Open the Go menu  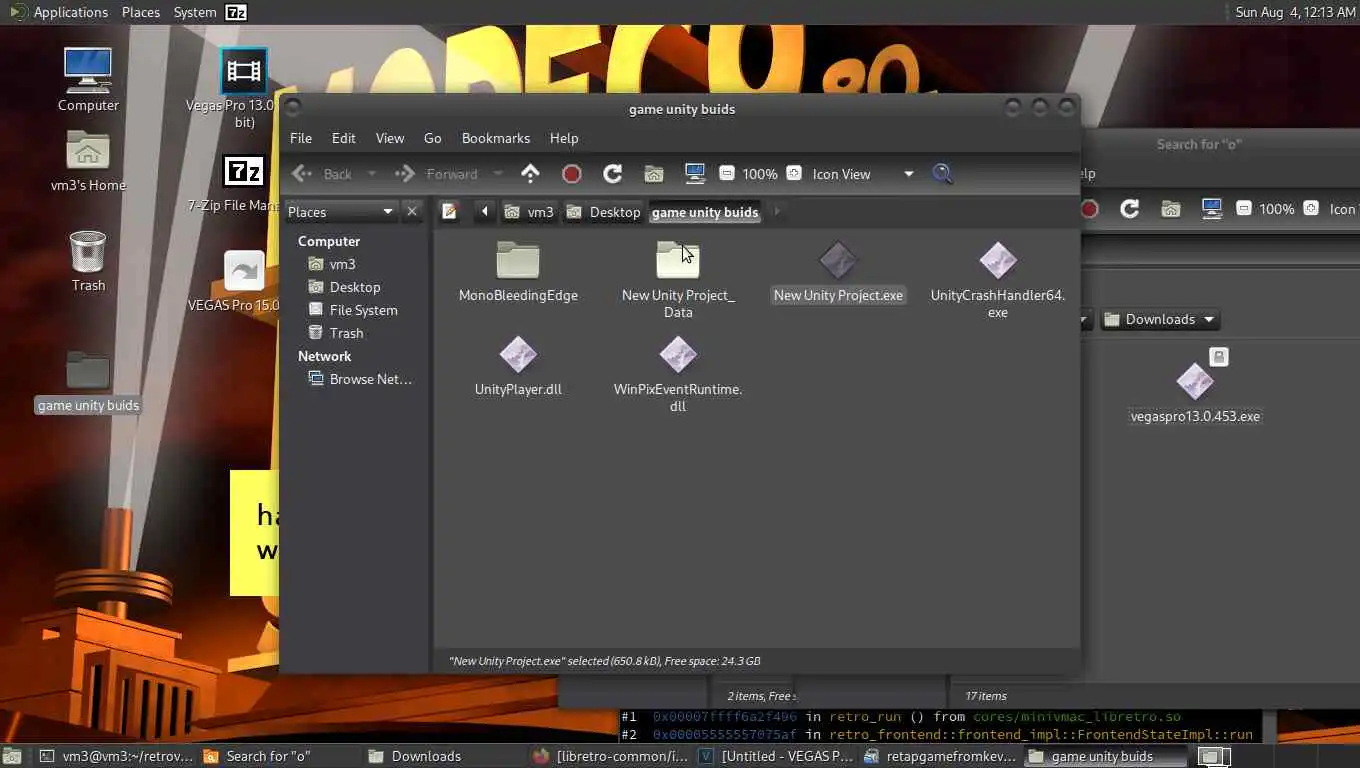[x=433, y=138]
